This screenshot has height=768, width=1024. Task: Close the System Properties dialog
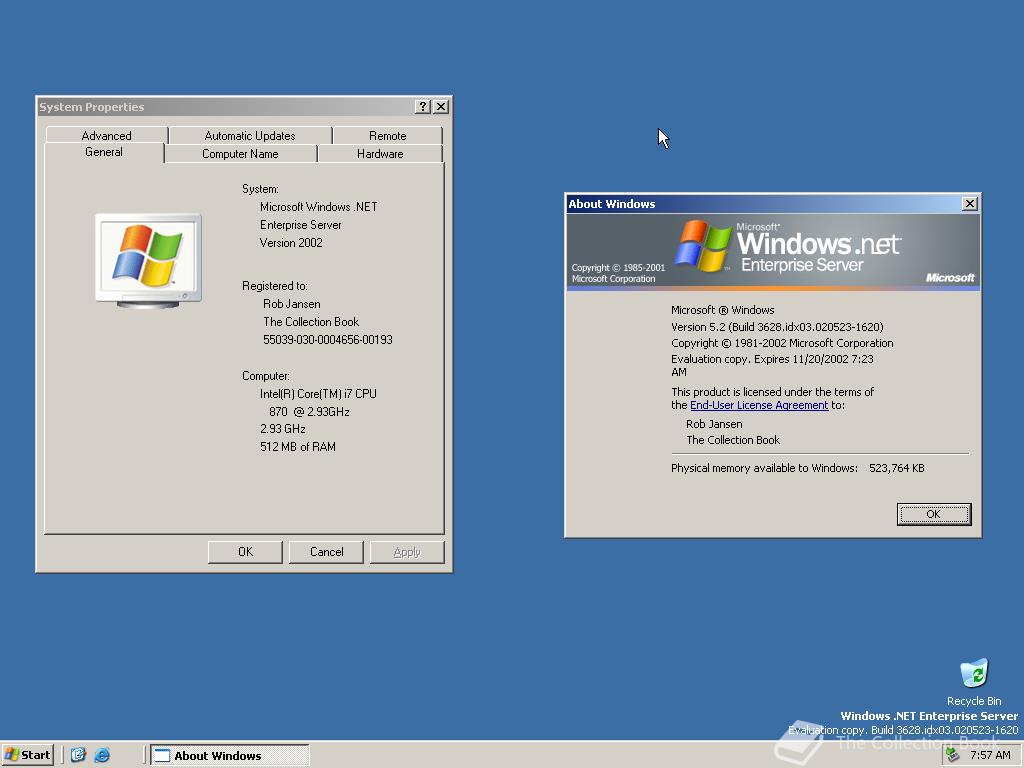[x=441, y=106]
